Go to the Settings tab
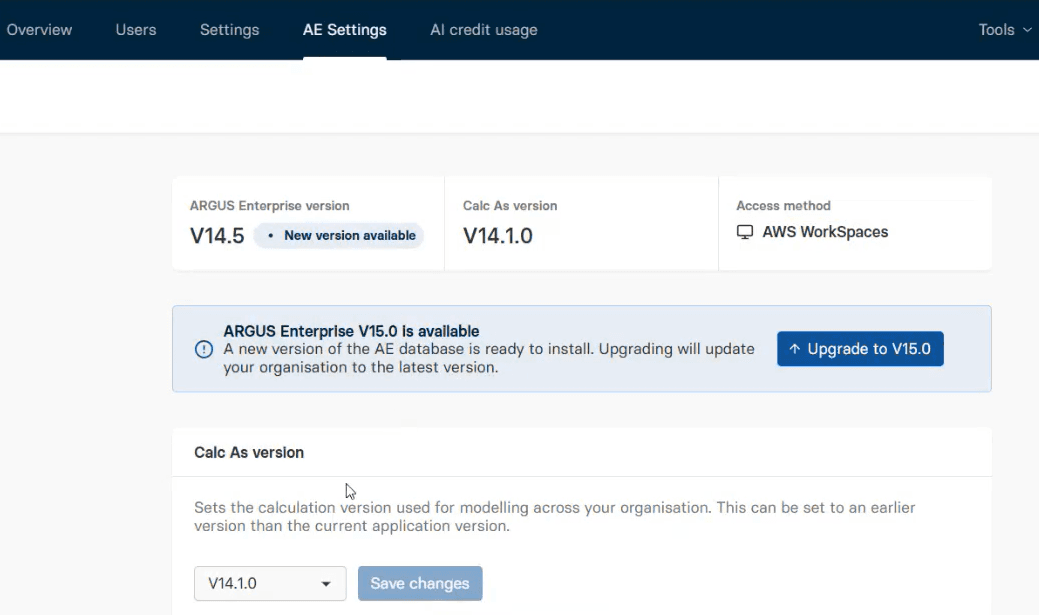1039x615 pixels. pos(229,30)
